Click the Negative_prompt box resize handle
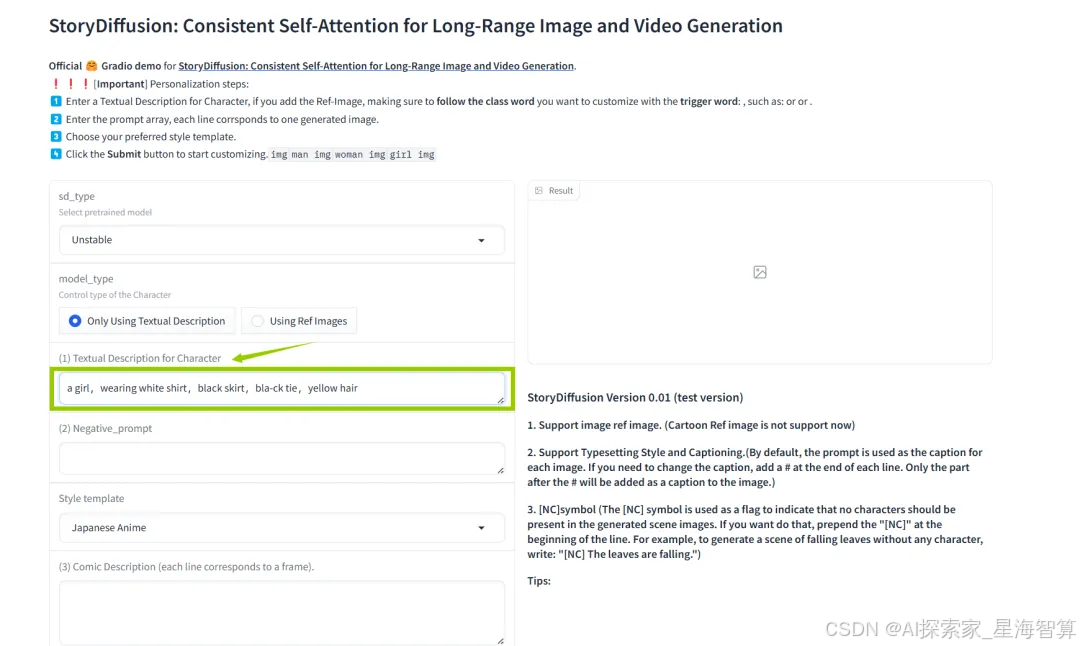 (501, 470)
